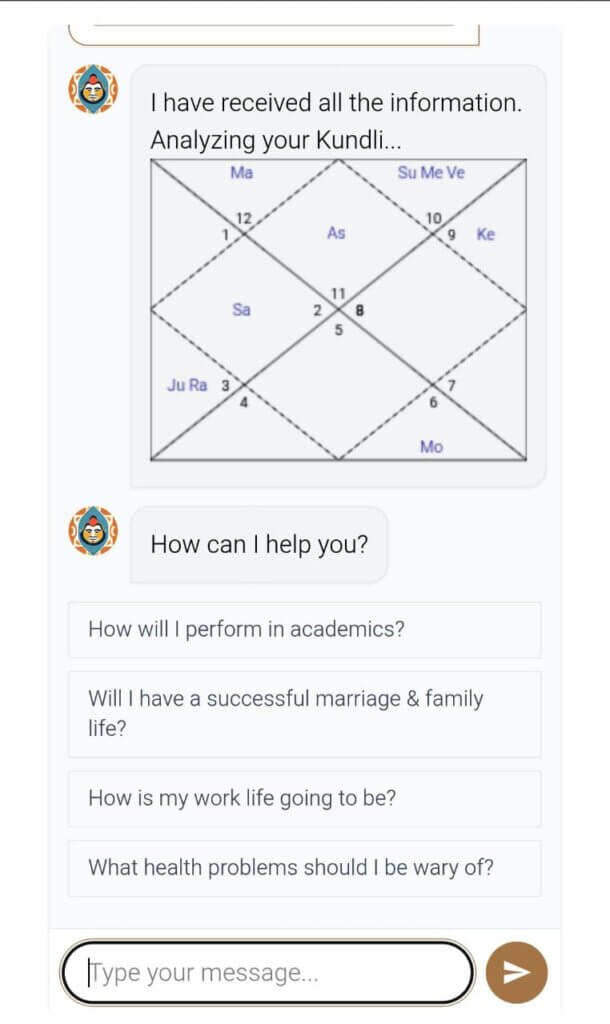Focus the Type your message field
610x1024 pixels.
(268, 972)
